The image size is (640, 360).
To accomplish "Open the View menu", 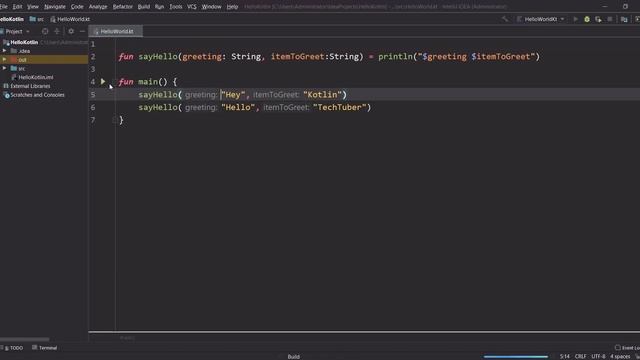I will [33, 7].
